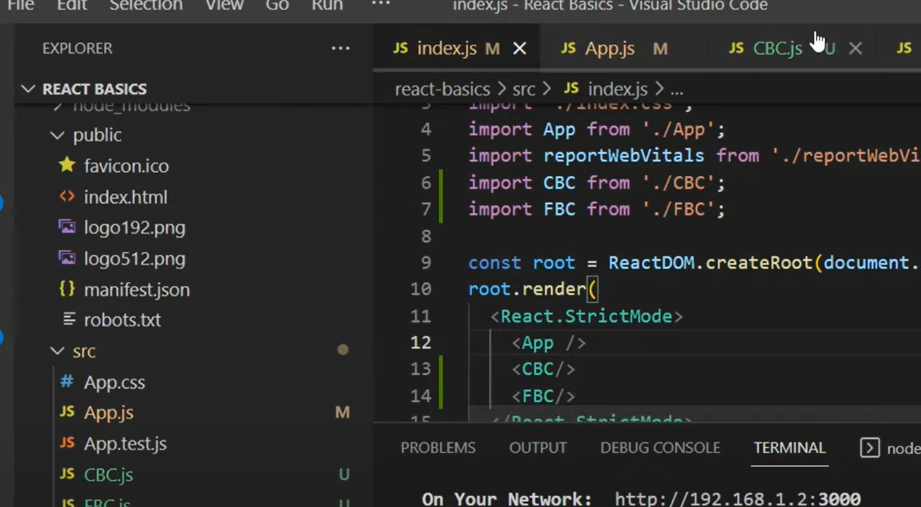
Task: Close the index.js editor tab
Action: 520,49
